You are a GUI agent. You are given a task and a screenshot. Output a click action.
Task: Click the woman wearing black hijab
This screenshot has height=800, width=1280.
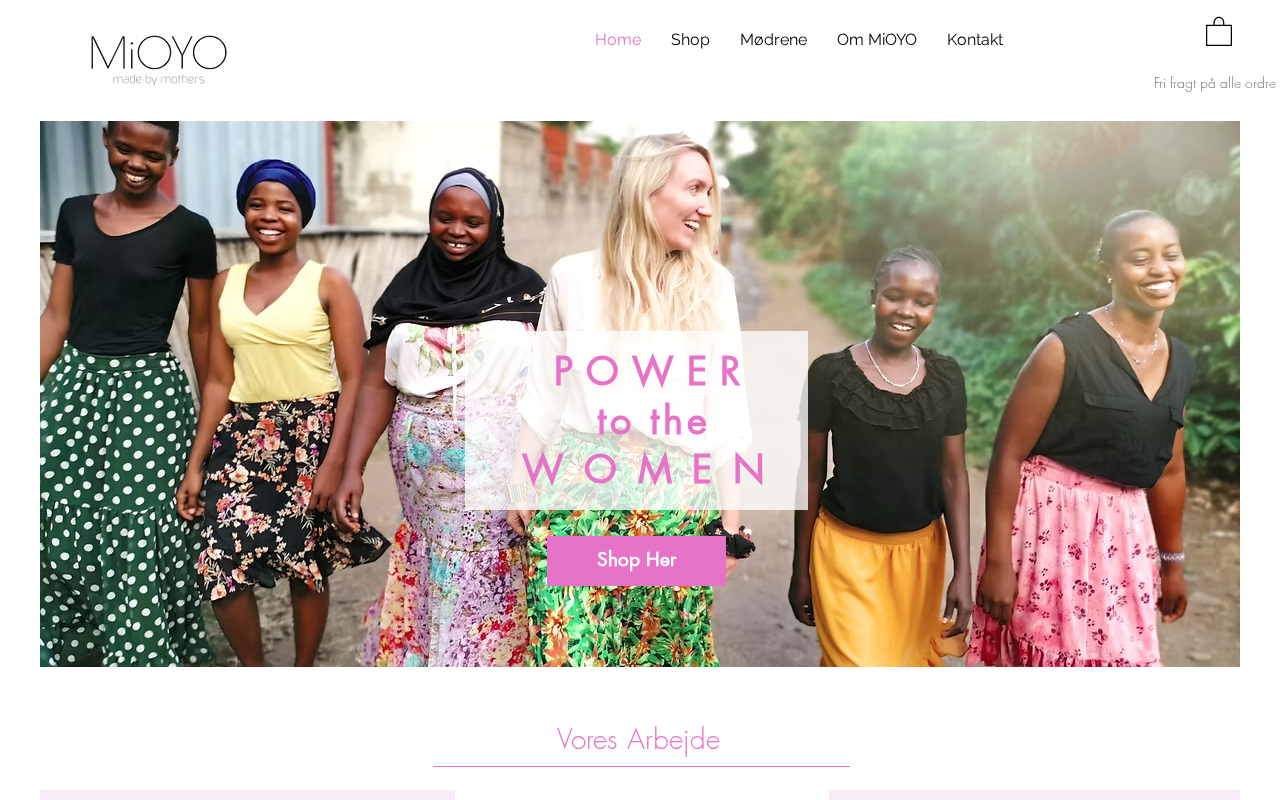click(x=455, y=420)
